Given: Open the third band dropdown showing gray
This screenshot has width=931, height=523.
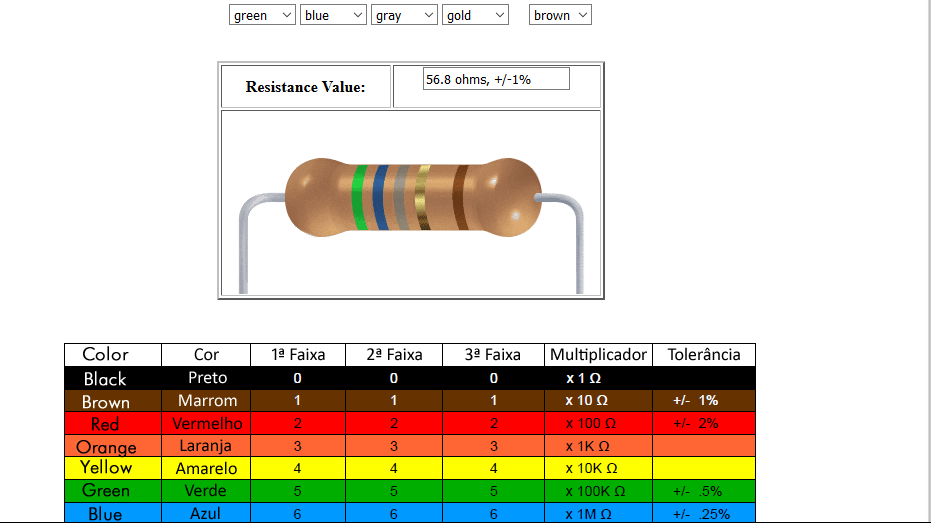Looking at the screenshot, I should 404,15.
